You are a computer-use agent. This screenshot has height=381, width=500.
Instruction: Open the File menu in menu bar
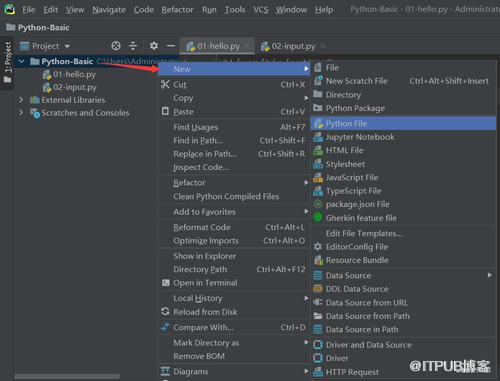tap(29, 10)
